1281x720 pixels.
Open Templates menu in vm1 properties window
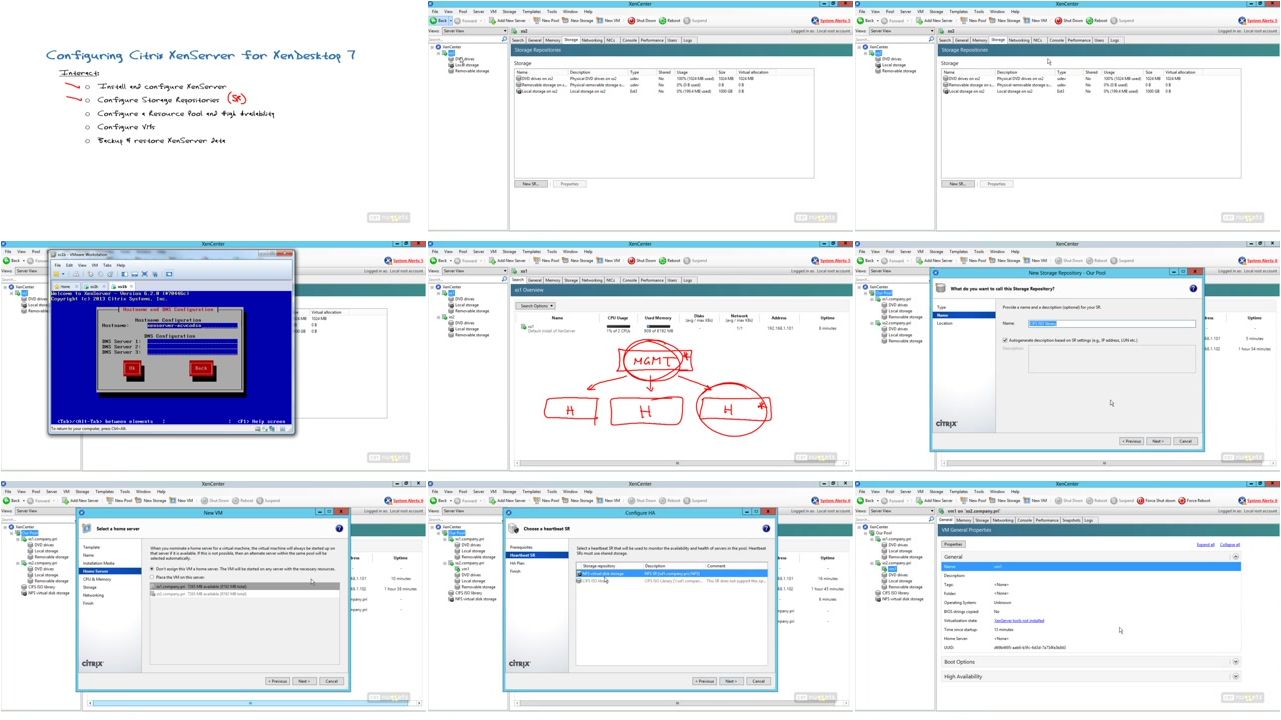pyautogui.click(x=959, y=491)
